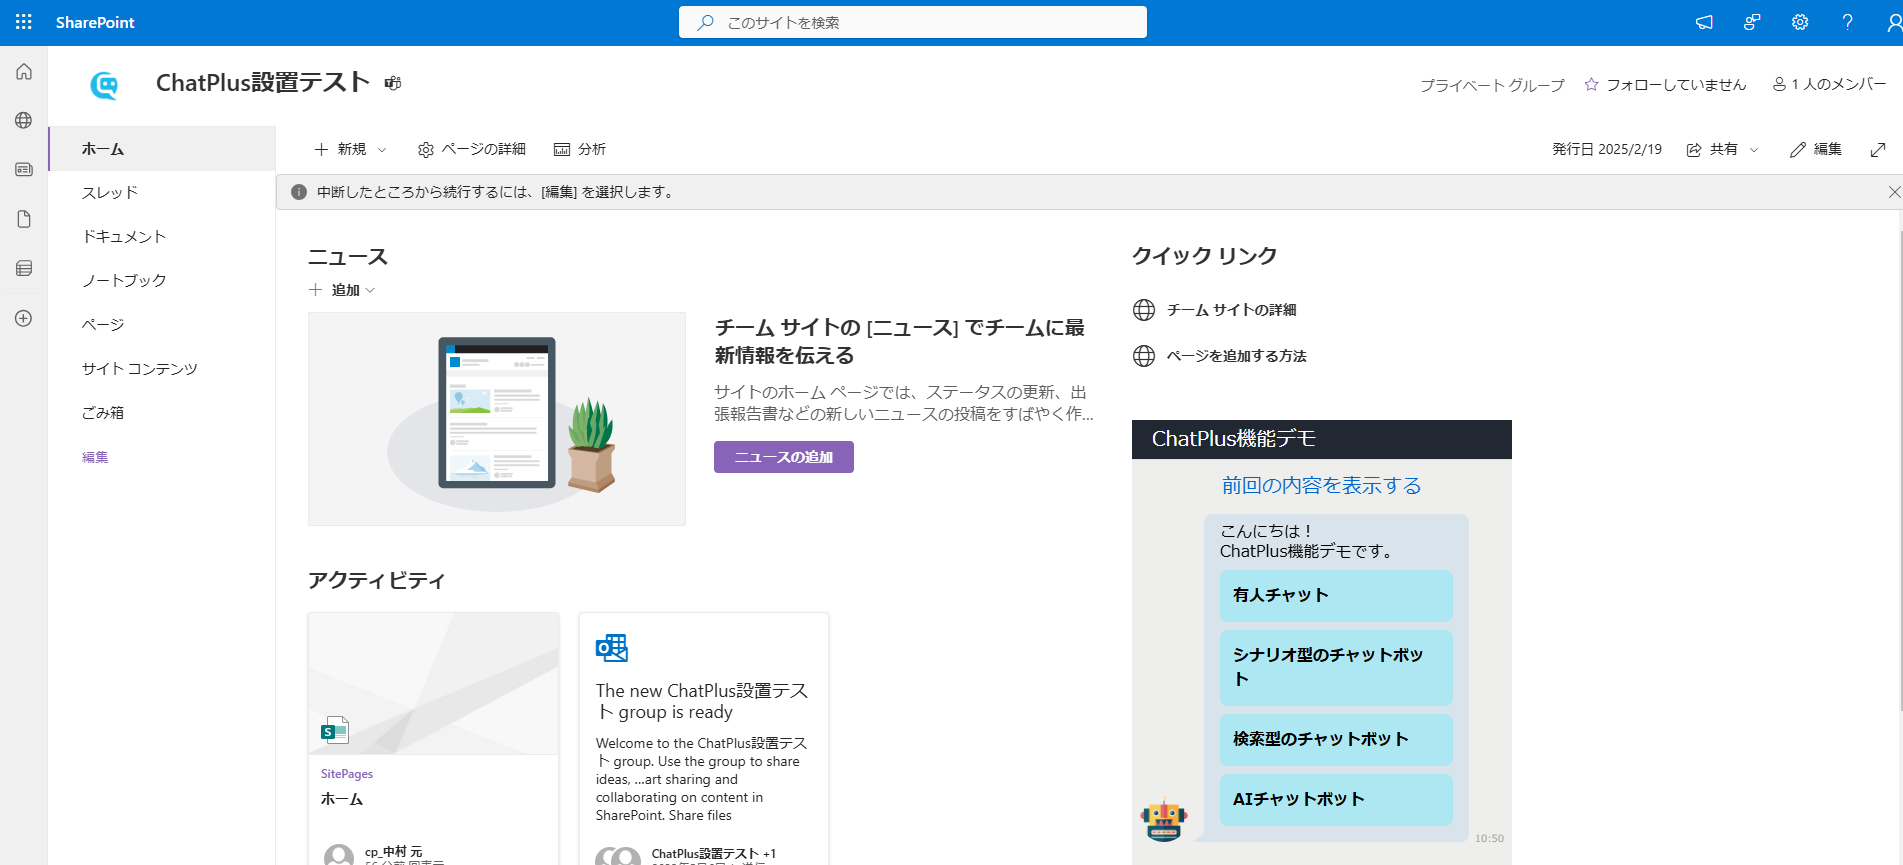Dismiss the info message bar
The width and height of the screenshot is (1903, 865).
pos(1893,192)
